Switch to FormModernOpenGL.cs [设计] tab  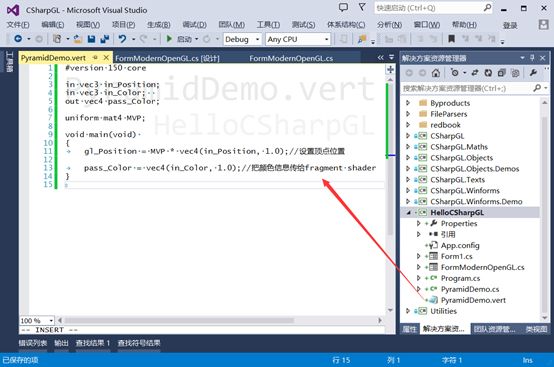click(x=167, y=58)
